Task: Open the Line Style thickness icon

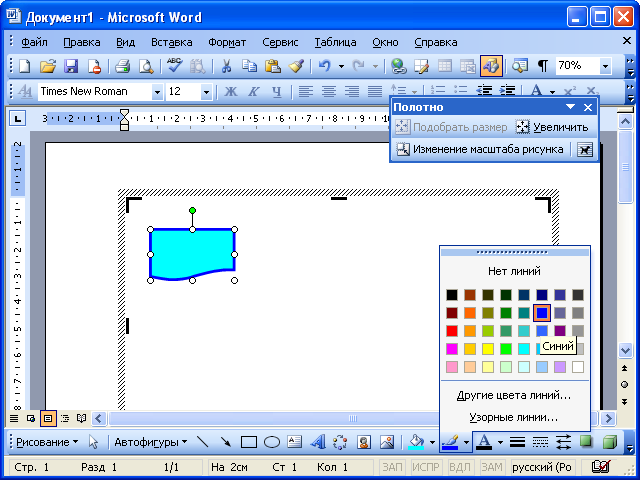Action: click(518, 441)
